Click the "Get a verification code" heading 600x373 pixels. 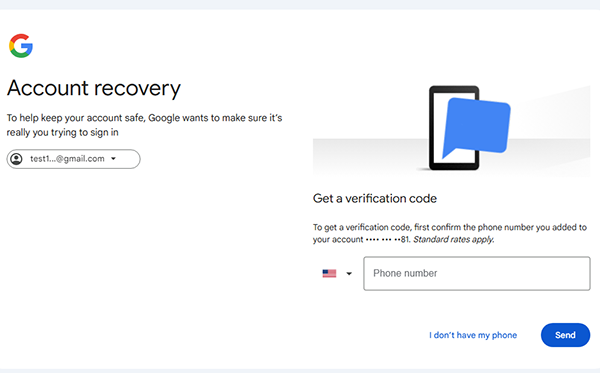[x=375, y=198]
